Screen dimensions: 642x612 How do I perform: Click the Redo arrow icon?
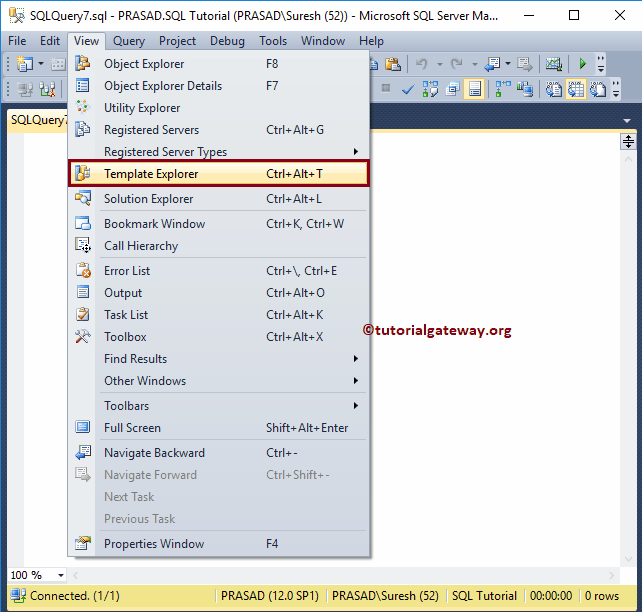[457, 64]
